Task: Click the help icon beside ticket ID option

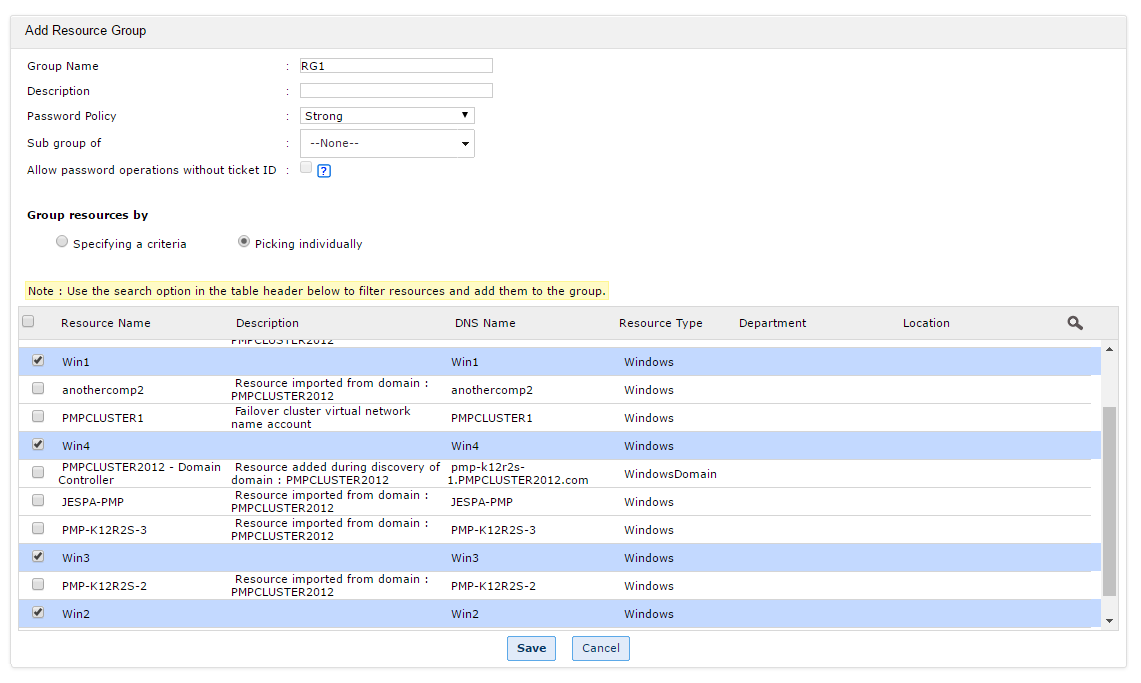Action: coord(324,171)
